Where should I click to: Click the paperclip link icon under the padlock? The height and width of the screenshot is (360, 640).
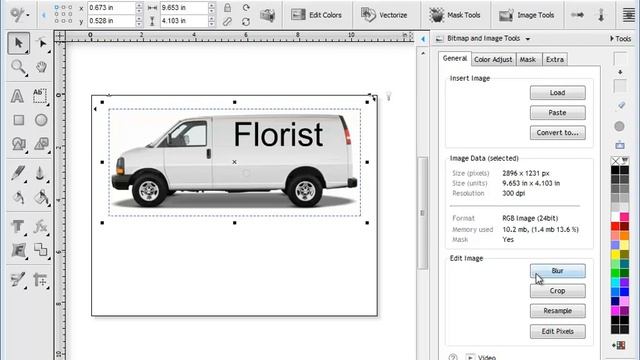click(x=227, y=22)
